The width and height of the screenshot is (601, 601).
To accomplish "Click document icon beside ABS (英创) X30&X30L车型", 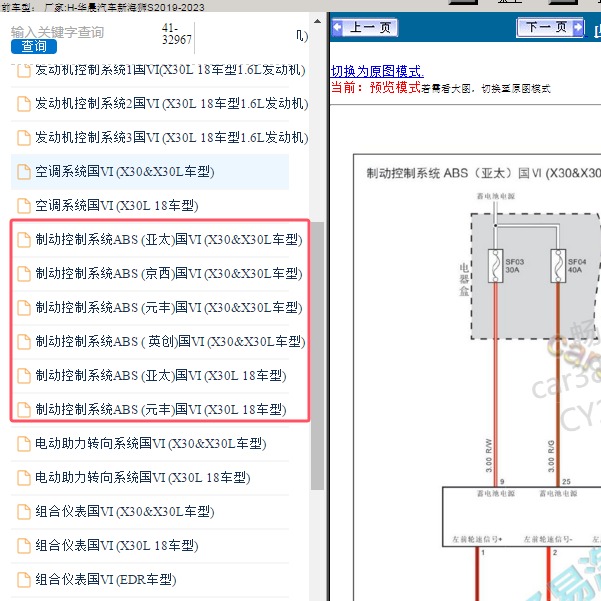I will point(24,342).
